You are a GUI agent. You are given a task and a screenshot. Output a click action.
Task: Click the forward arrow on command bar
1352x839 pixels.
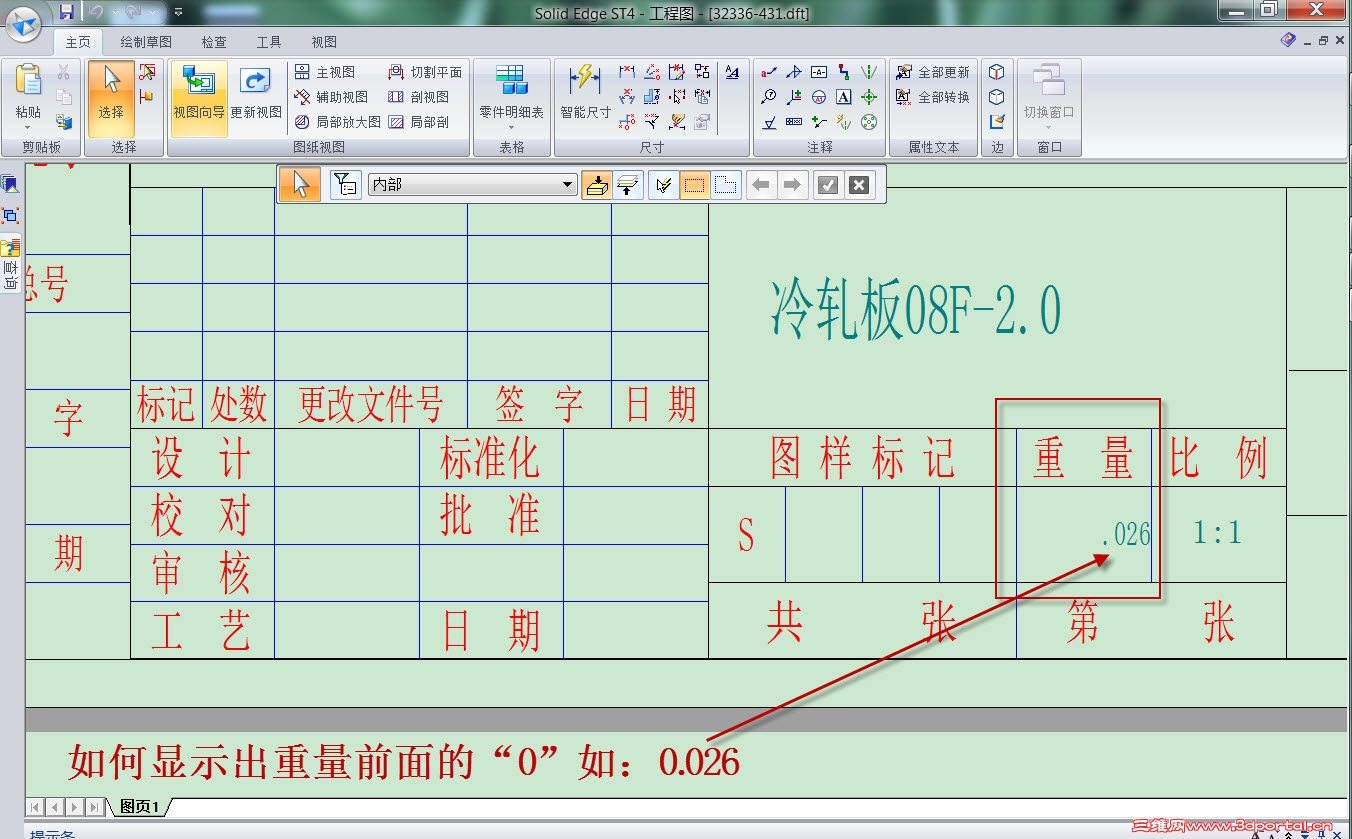point(792,185)
